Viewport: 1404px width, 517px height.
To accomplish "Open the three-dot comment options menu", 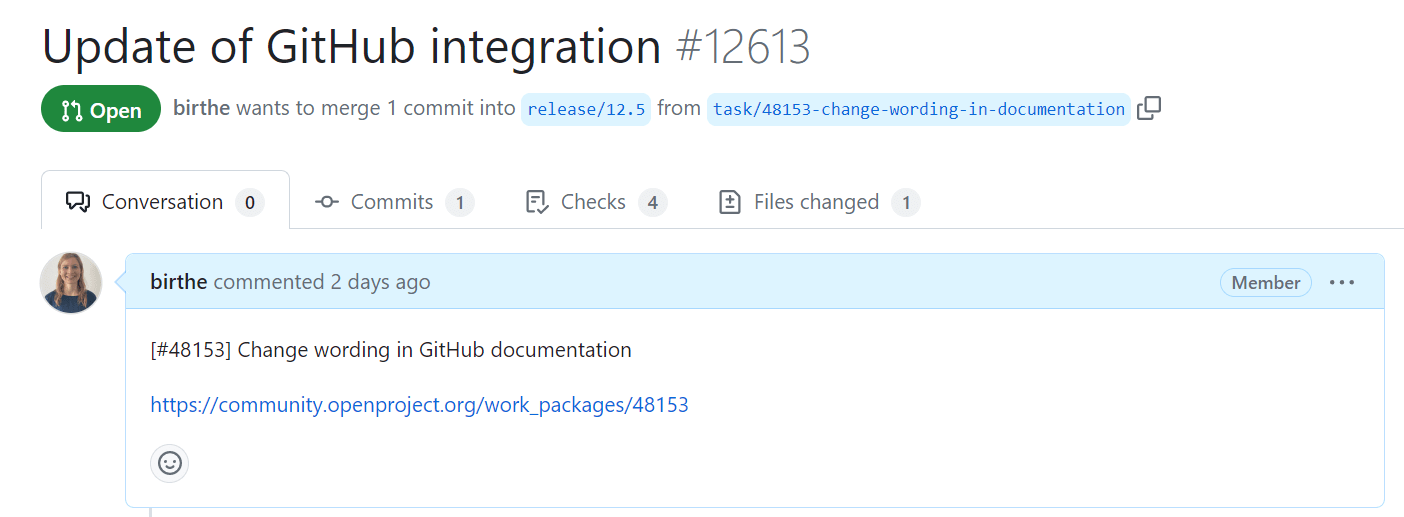I will [1341, 283].
